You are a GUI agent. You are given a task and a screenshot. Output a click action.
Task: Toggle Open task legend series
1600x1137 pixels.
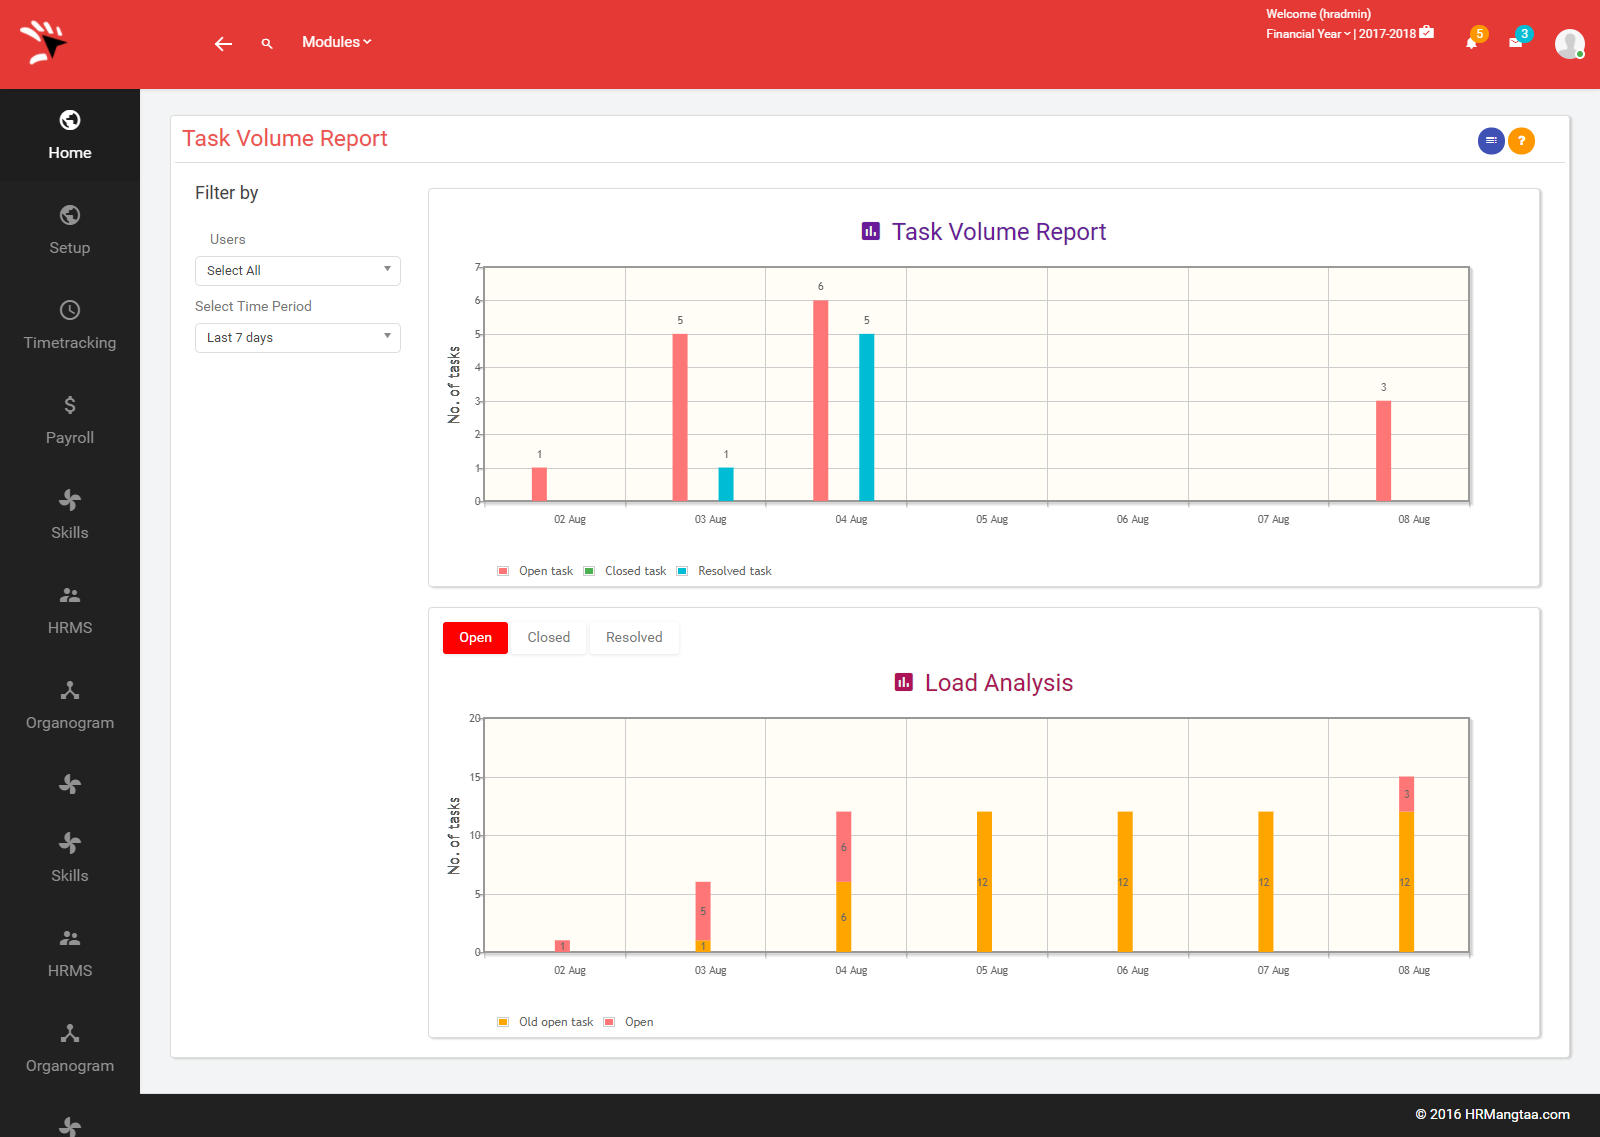(x=535, y=571)
